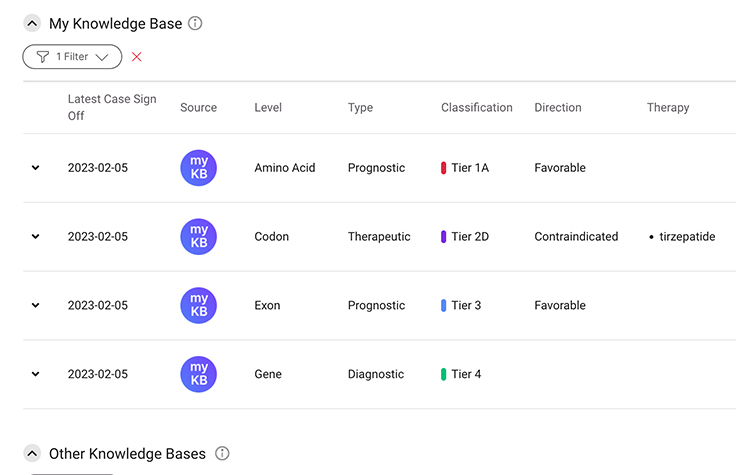Click the red Tier 1A color marker
Screen dimensions: 736x475
(444, 168)
